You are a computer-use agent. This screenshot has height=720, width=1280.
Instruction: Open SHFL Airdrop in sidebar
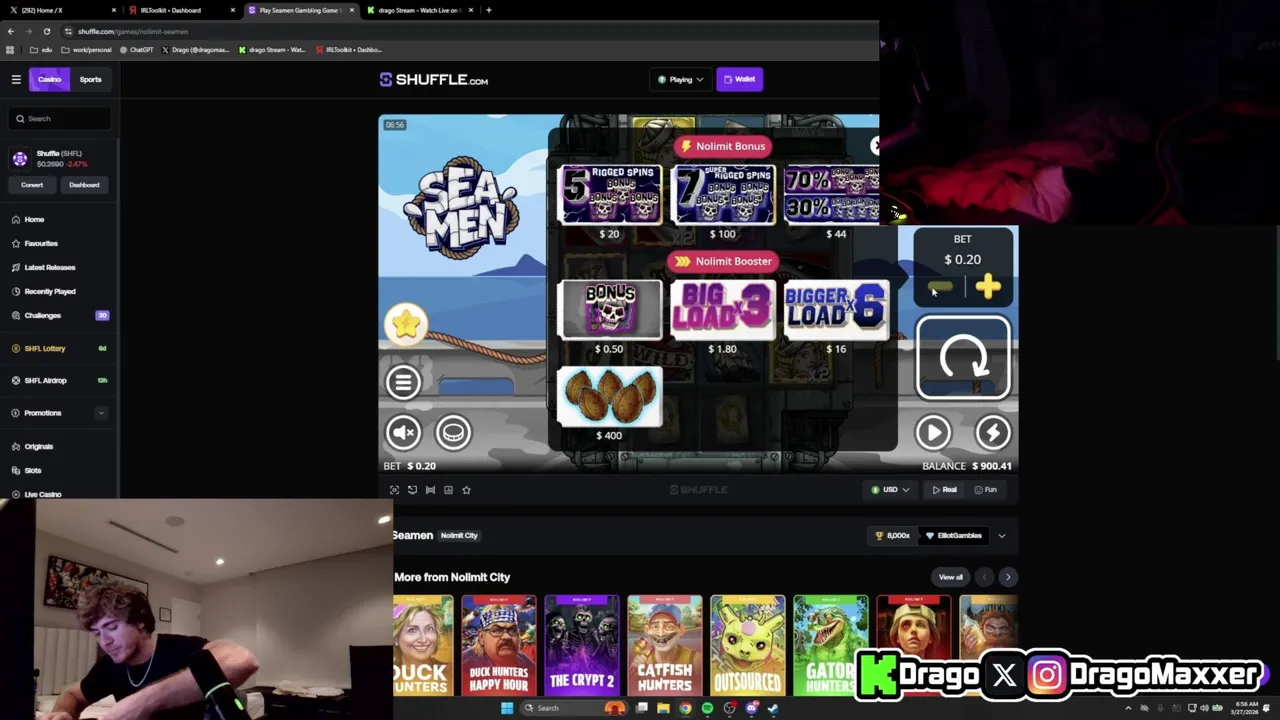click(x=58, y=380)
